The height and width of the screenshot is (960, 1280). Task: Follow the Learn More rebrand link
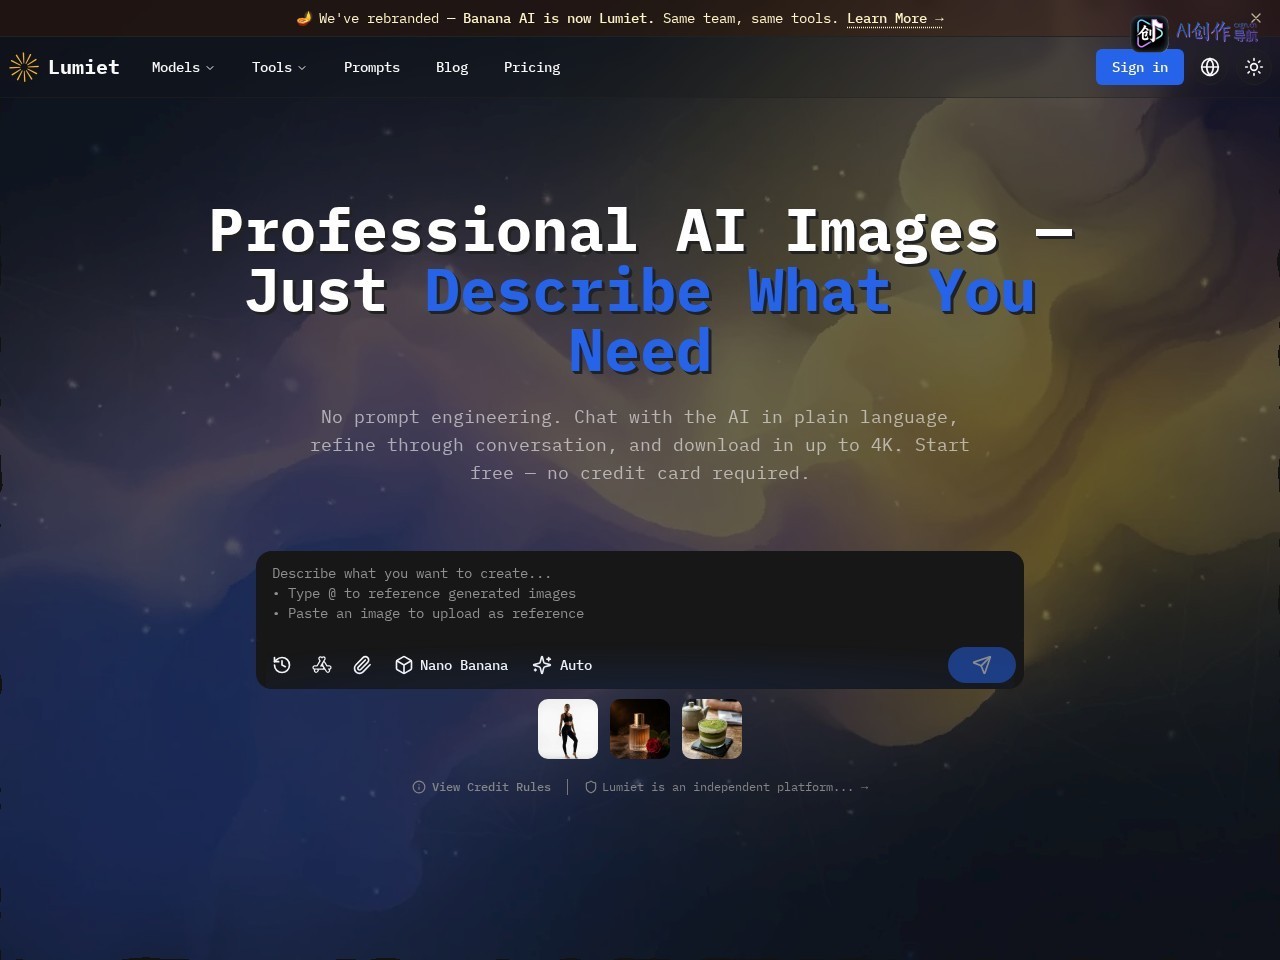(895, 18)
